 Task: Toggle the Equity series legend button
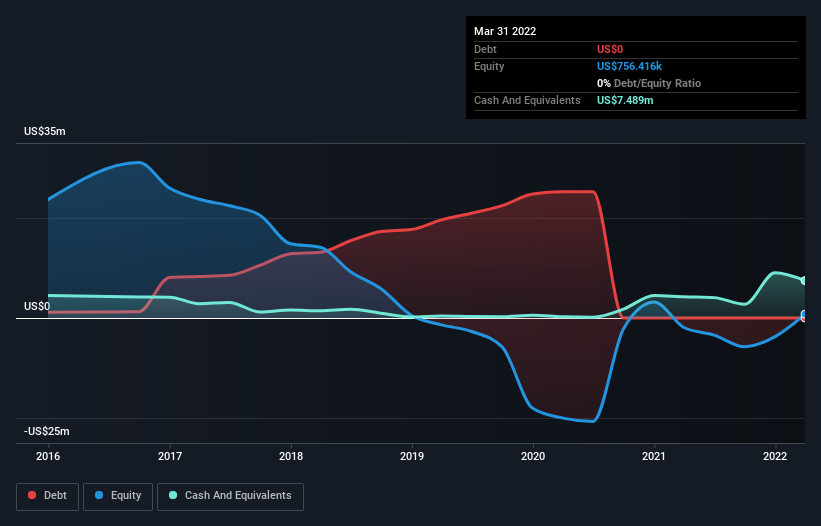[x=118, y=496]
